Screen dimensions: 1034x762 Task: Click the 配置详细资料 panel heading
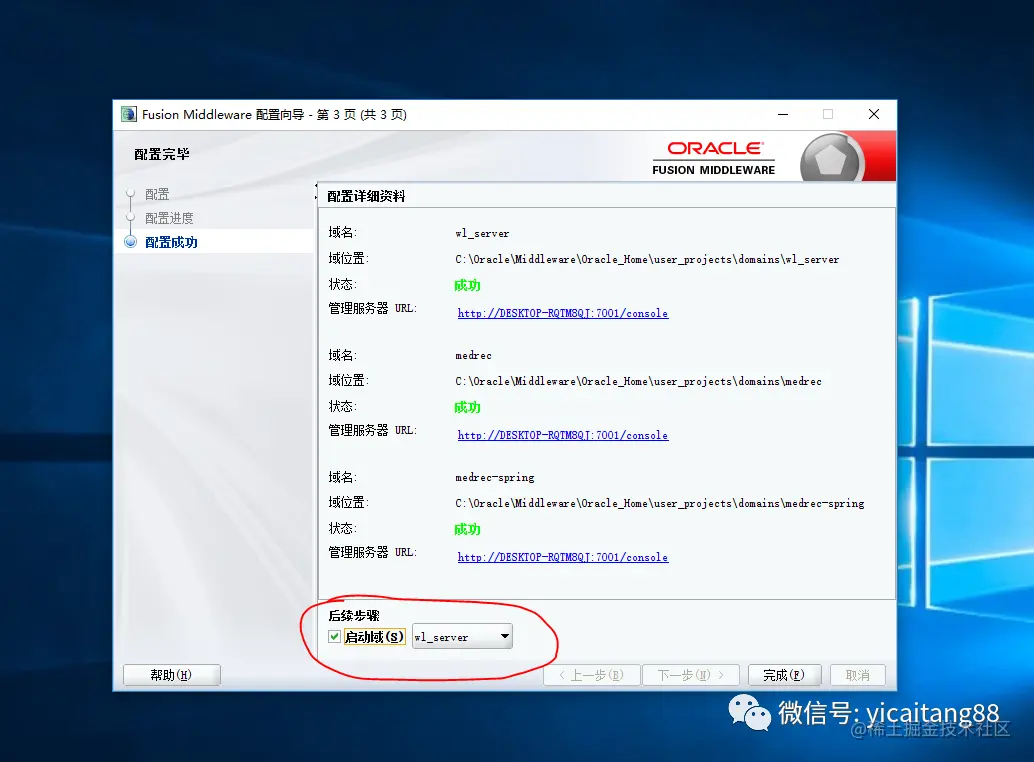tap(366, 196)
